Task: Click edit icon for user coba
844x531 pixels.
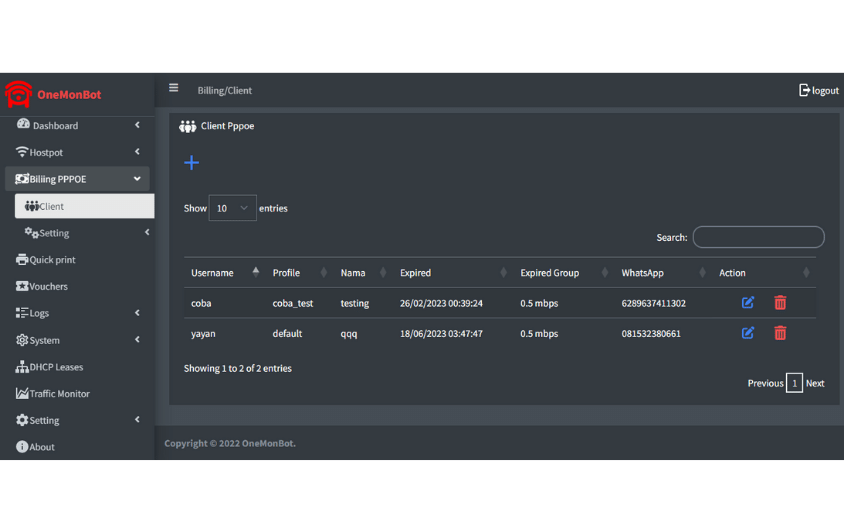Action: click(748, 303)
